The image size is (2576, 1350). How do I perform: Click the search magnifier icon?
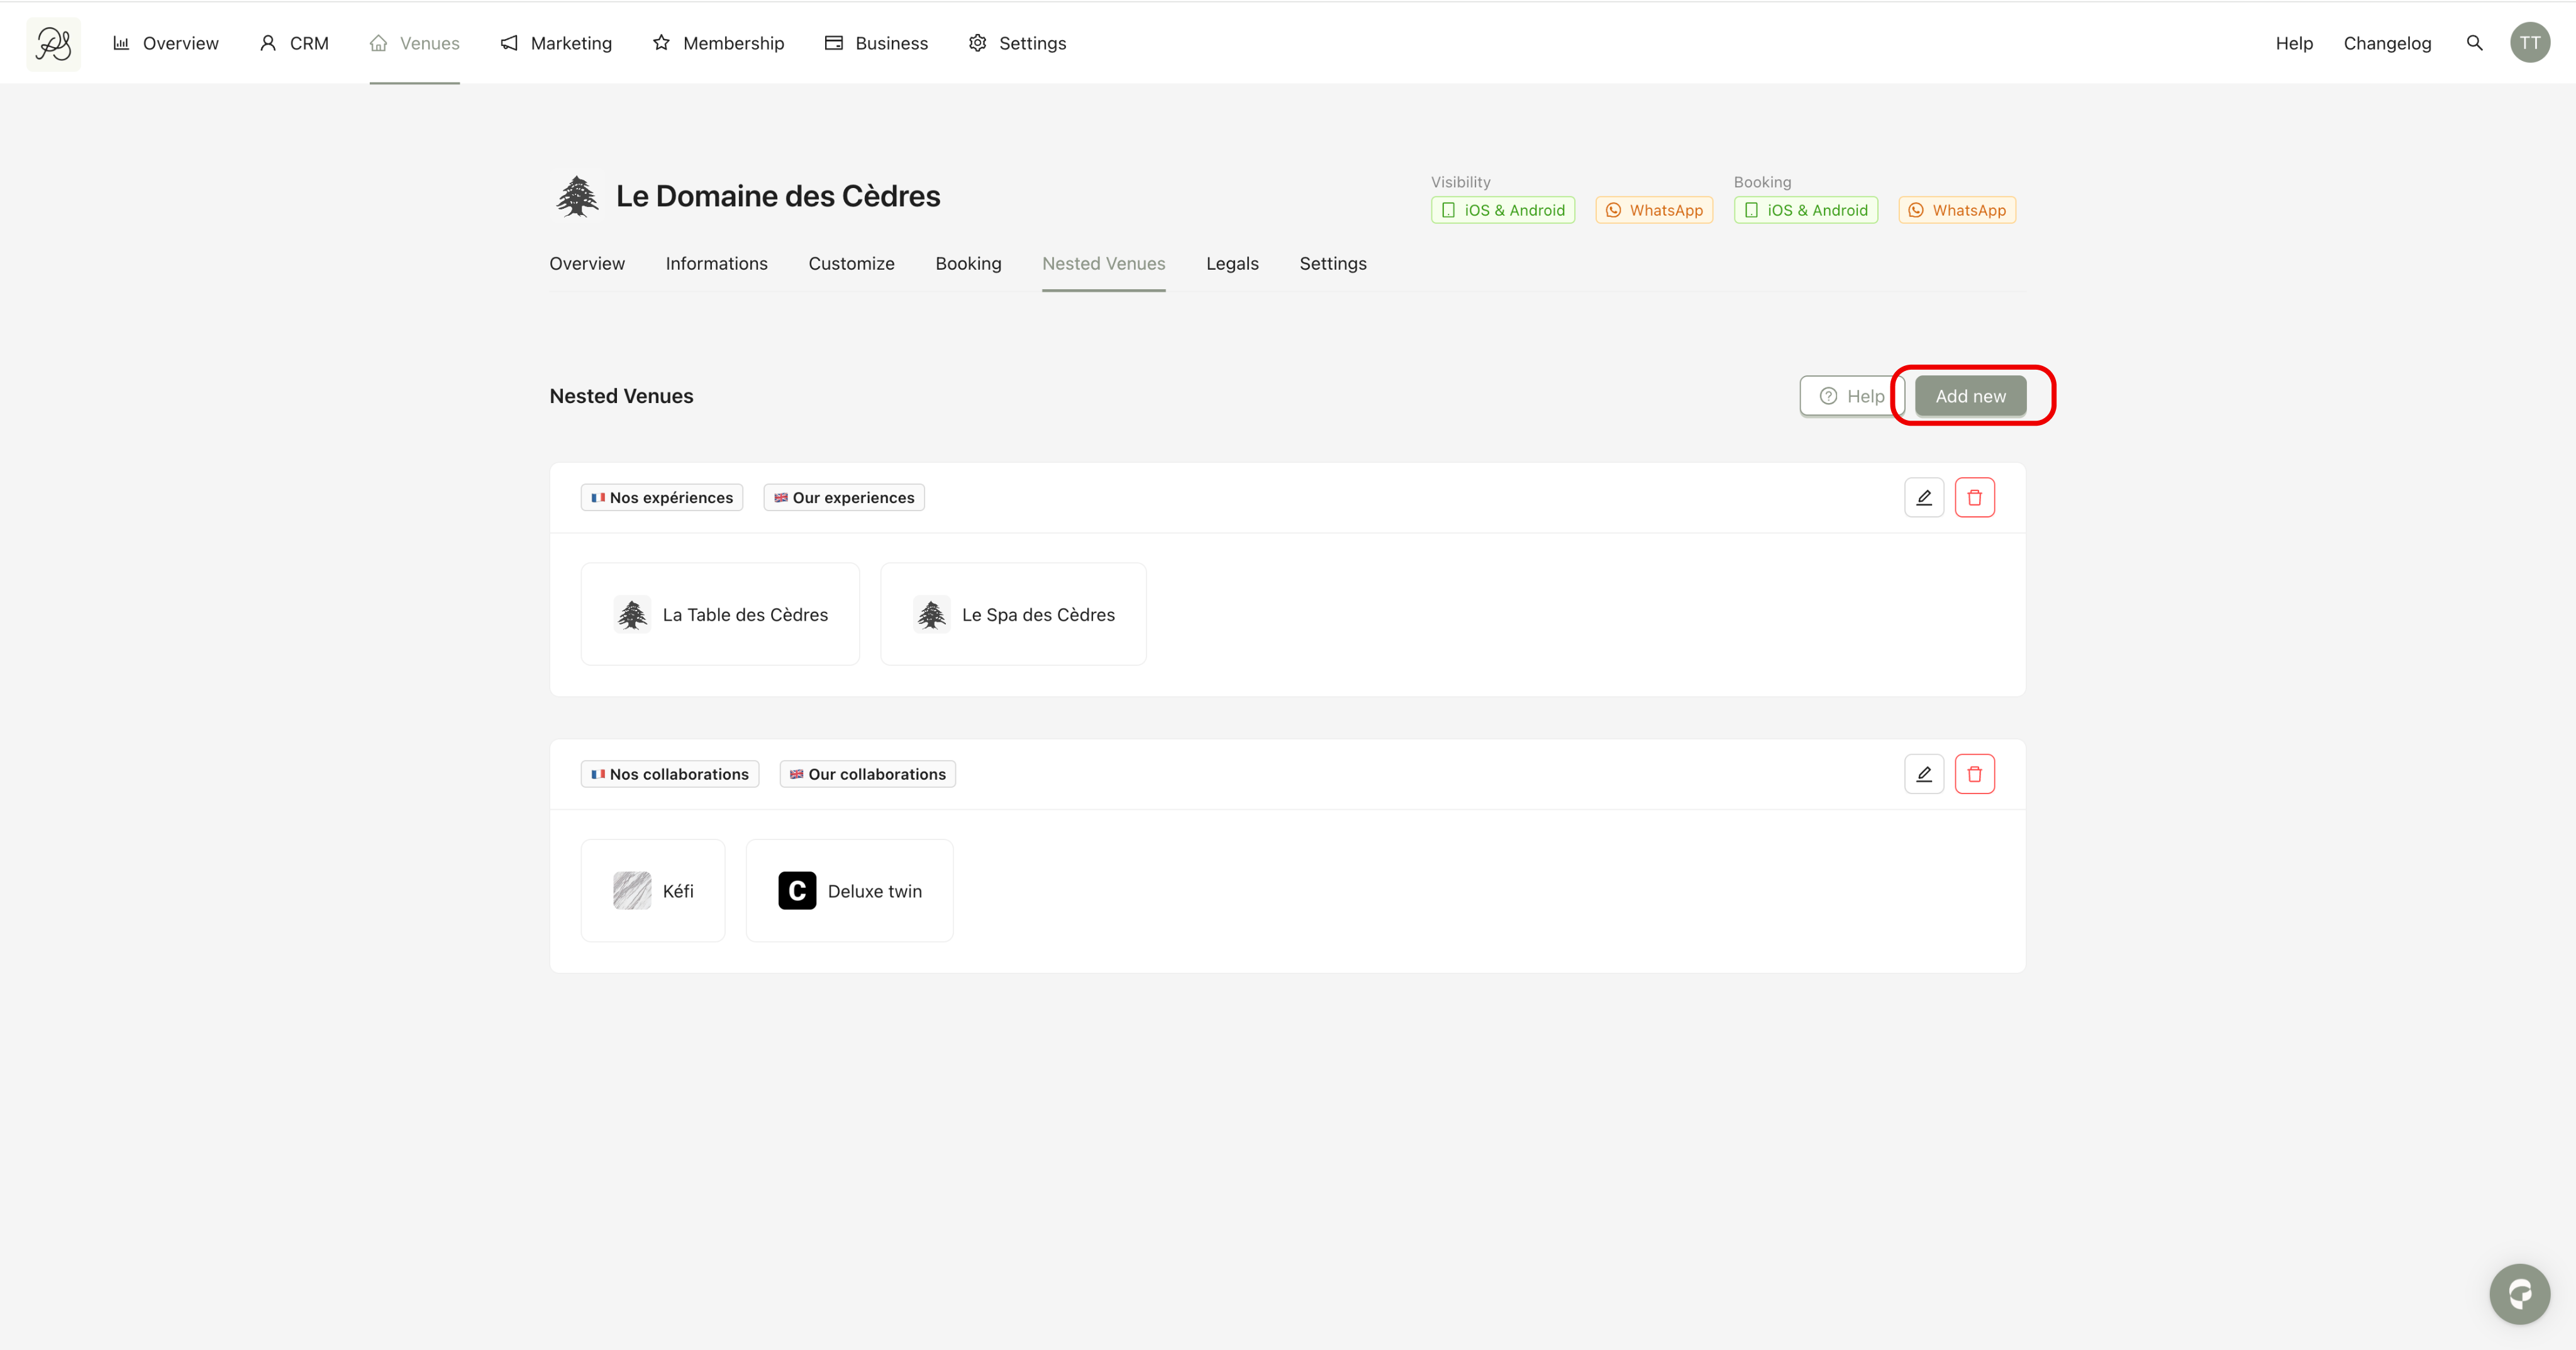2474,43
